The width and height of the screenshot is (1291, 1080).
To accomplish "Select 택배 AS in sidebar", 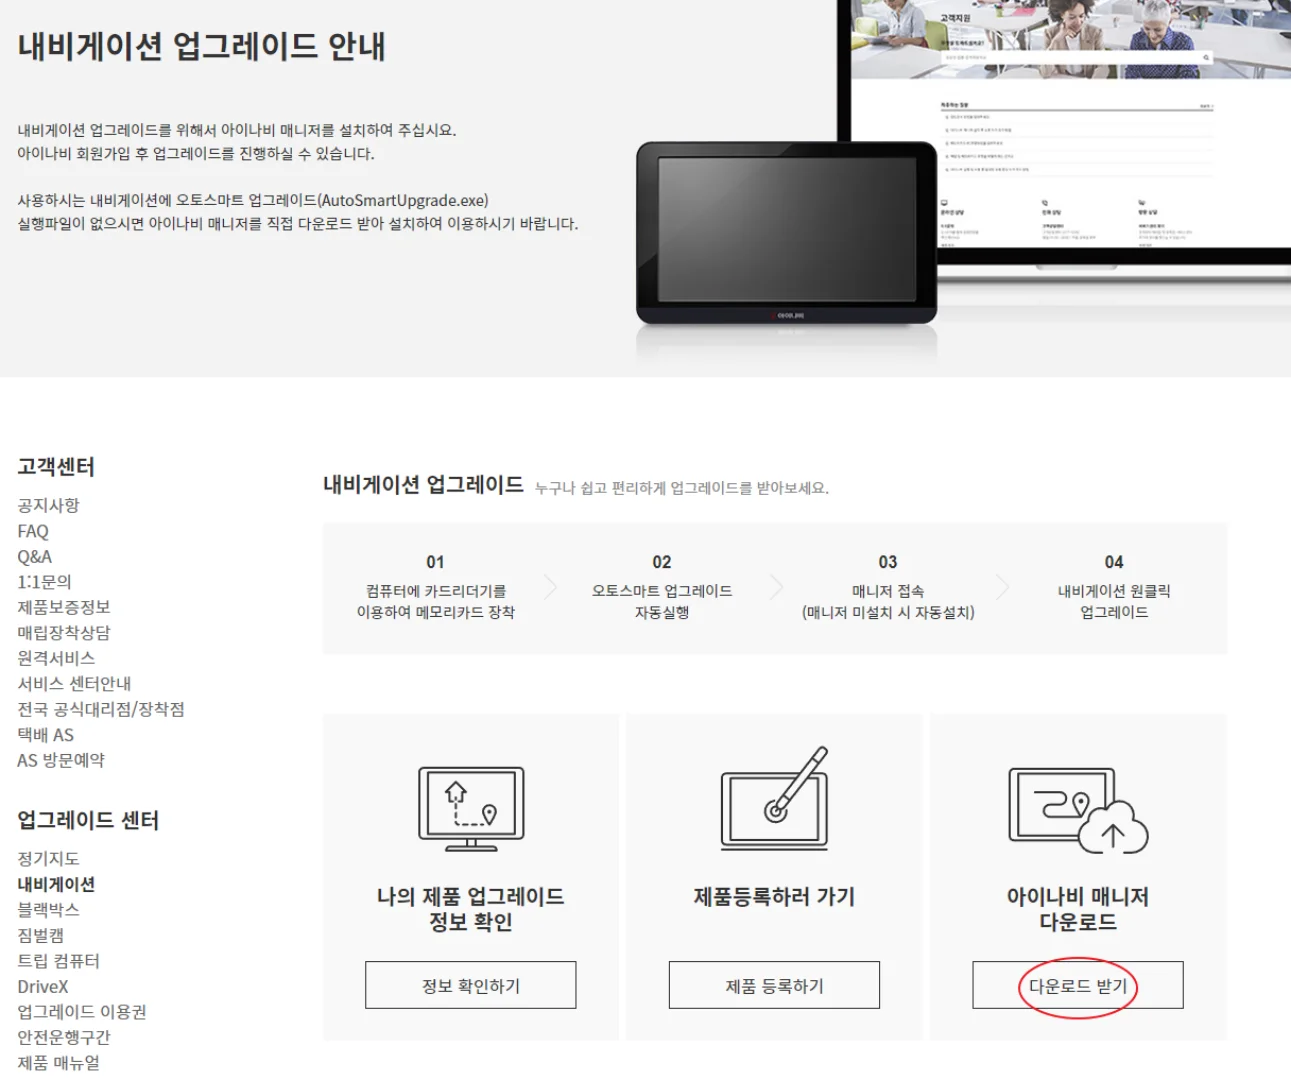I will point(45,734).
